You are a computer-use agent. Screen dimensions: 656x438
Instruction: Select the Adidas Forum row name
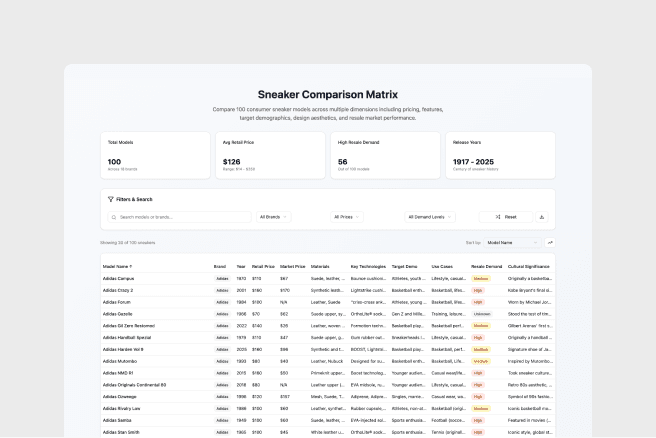(117, 302)
